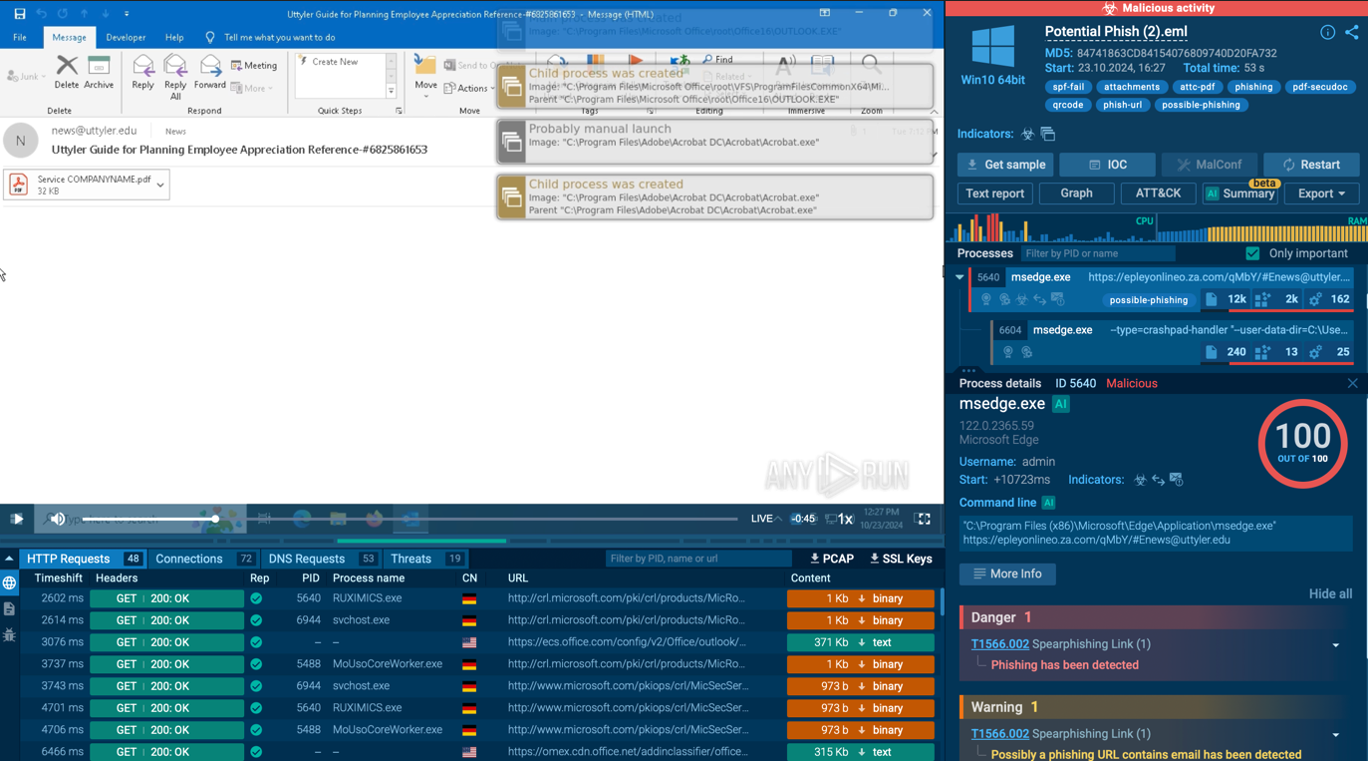Switch to the Threats tab
Screen dimensions: 1368x761
coord(426,559)
